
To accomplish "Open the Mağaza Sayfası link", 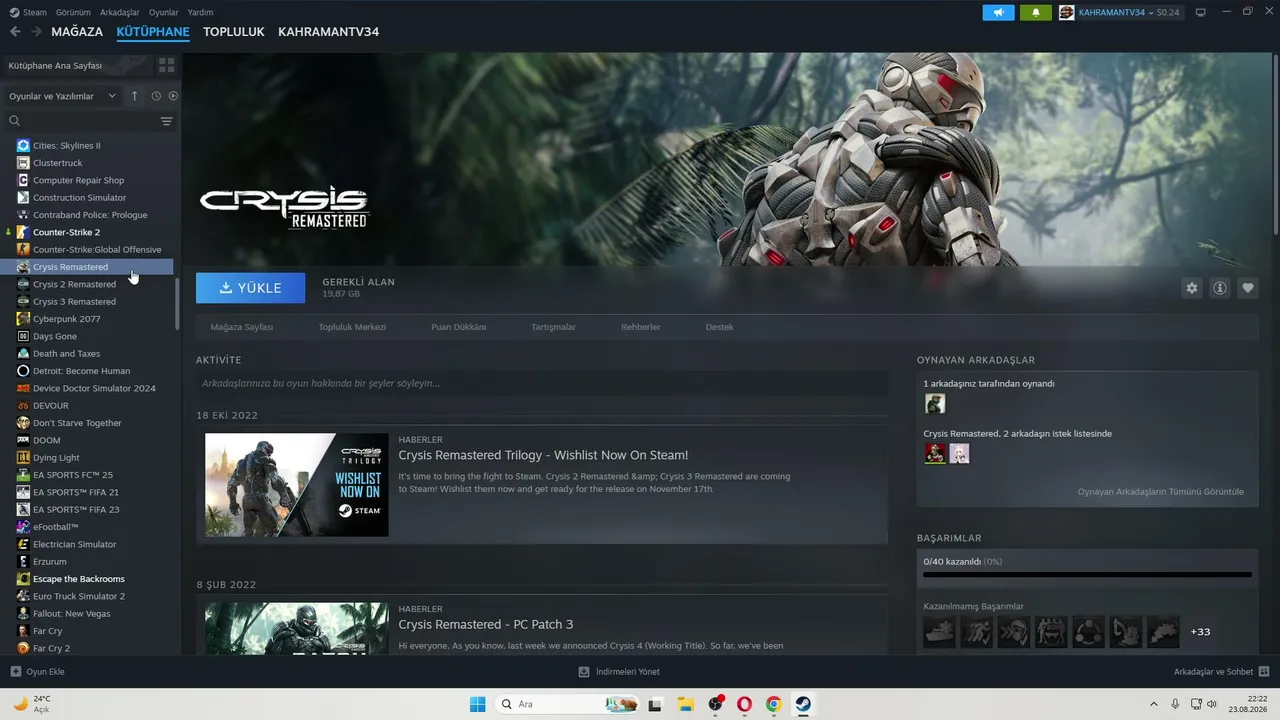I will point(242,327).
